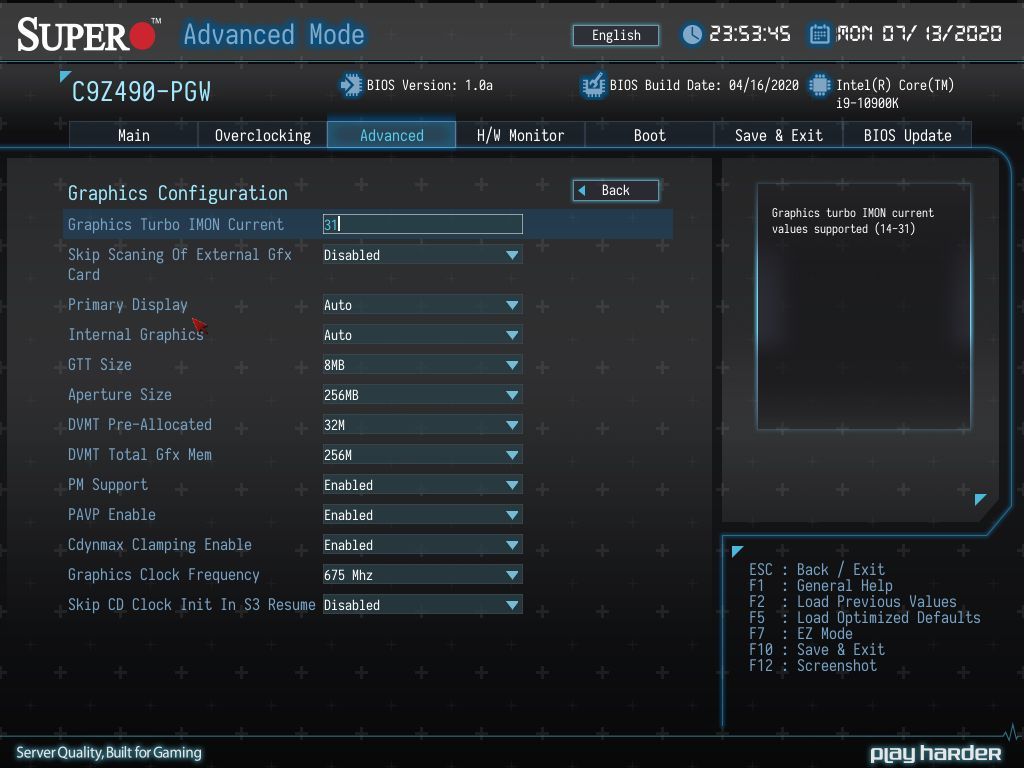
Task: Click the Graphics Configuration heading
Action: tap(178, 193)
